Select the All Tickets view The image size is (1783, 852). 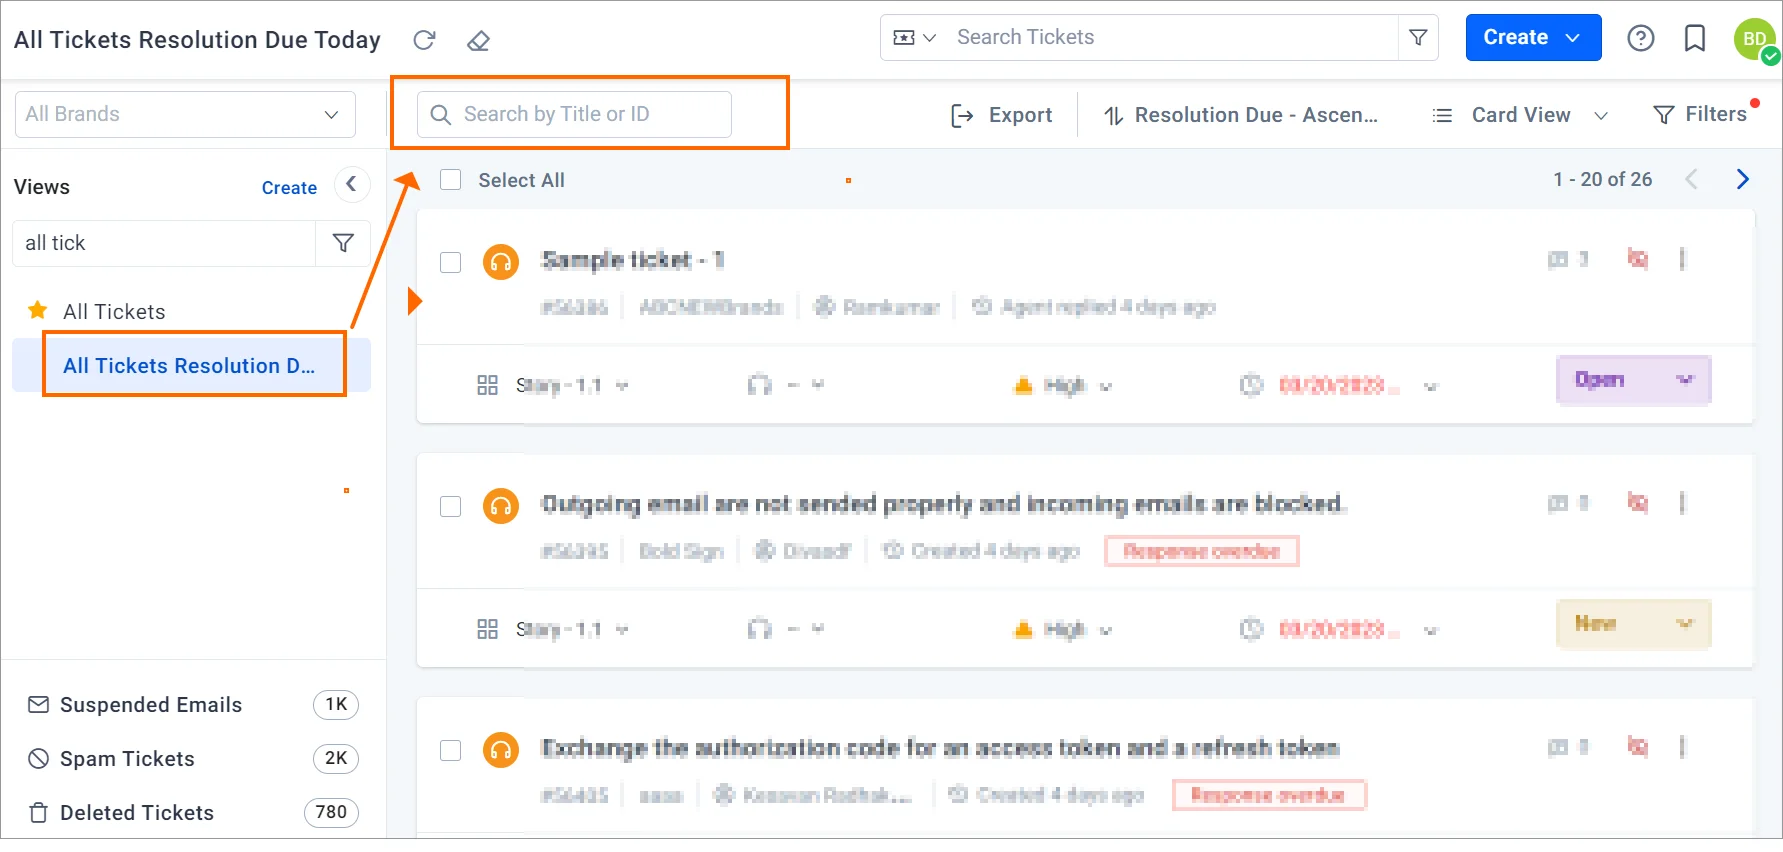114,312
